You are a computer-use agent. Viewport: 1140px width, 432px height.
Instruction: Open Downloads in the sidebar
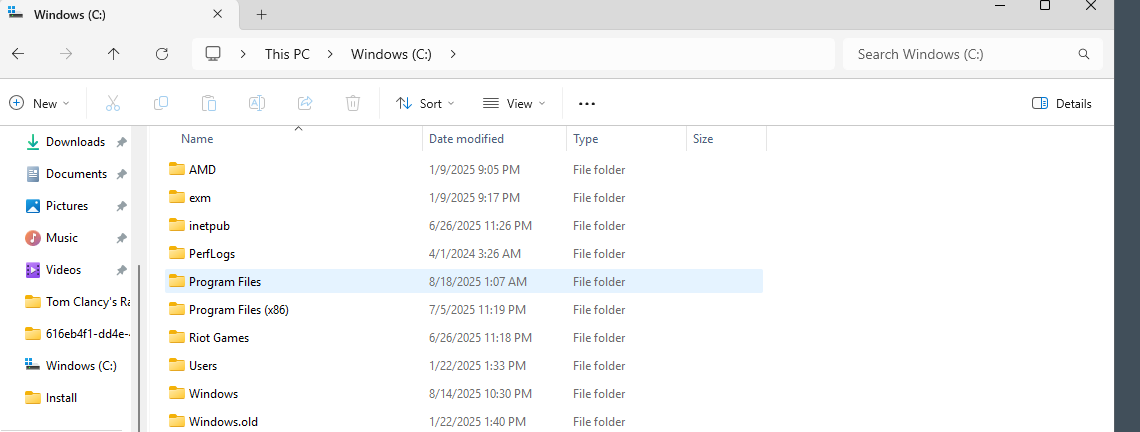(75, 142)
